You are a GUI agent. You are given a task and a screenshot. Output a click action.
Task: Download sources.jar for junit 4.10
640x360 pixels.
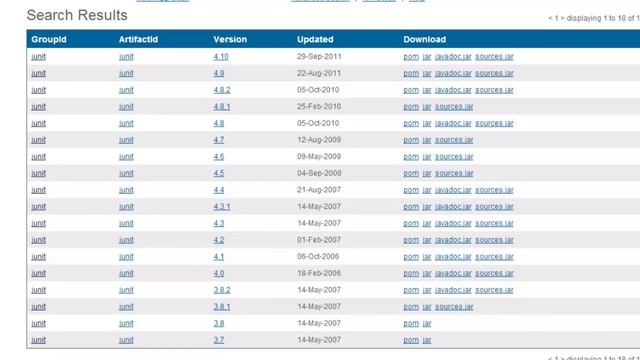[494, 57]
